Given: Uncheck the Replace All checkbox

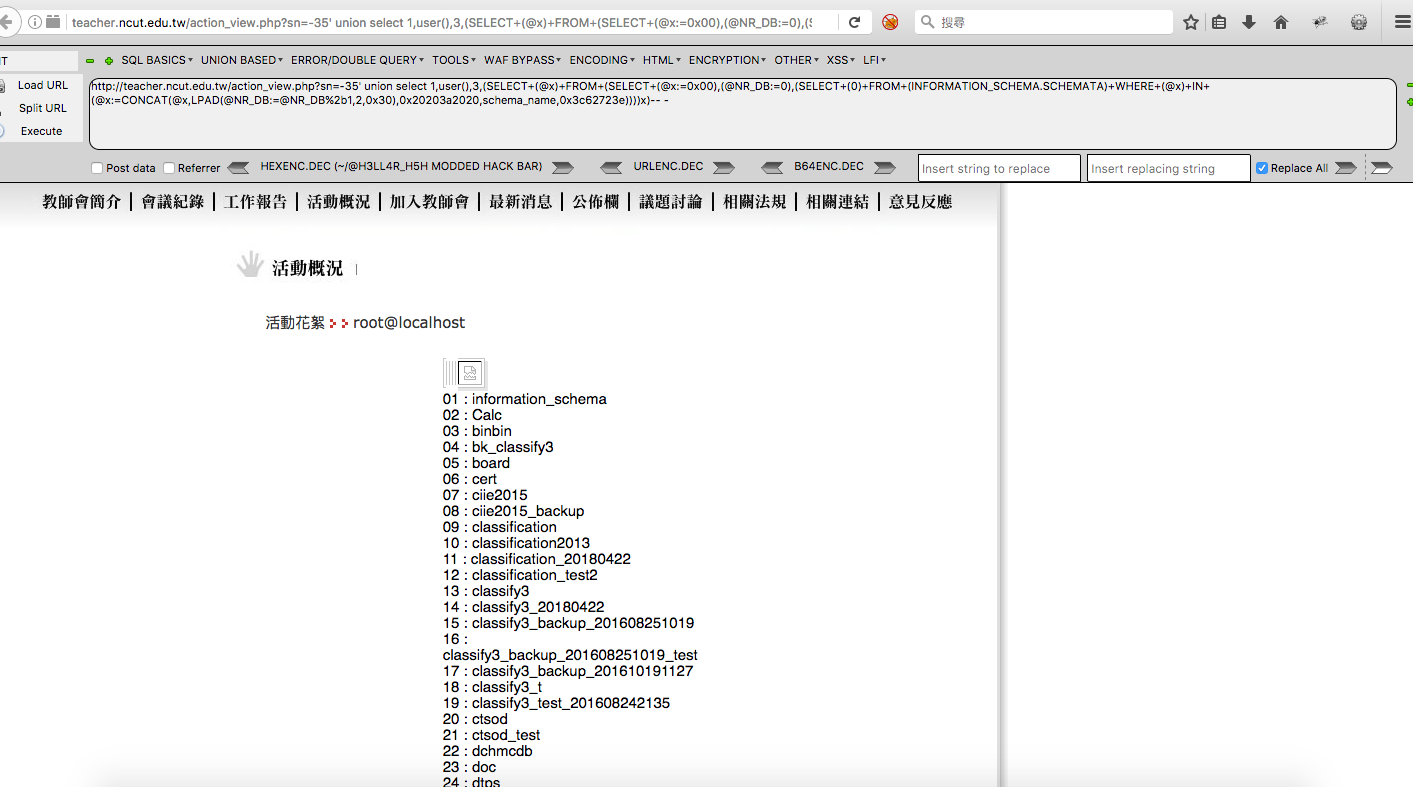Looking at the screenshot, I should [1262, 168].
